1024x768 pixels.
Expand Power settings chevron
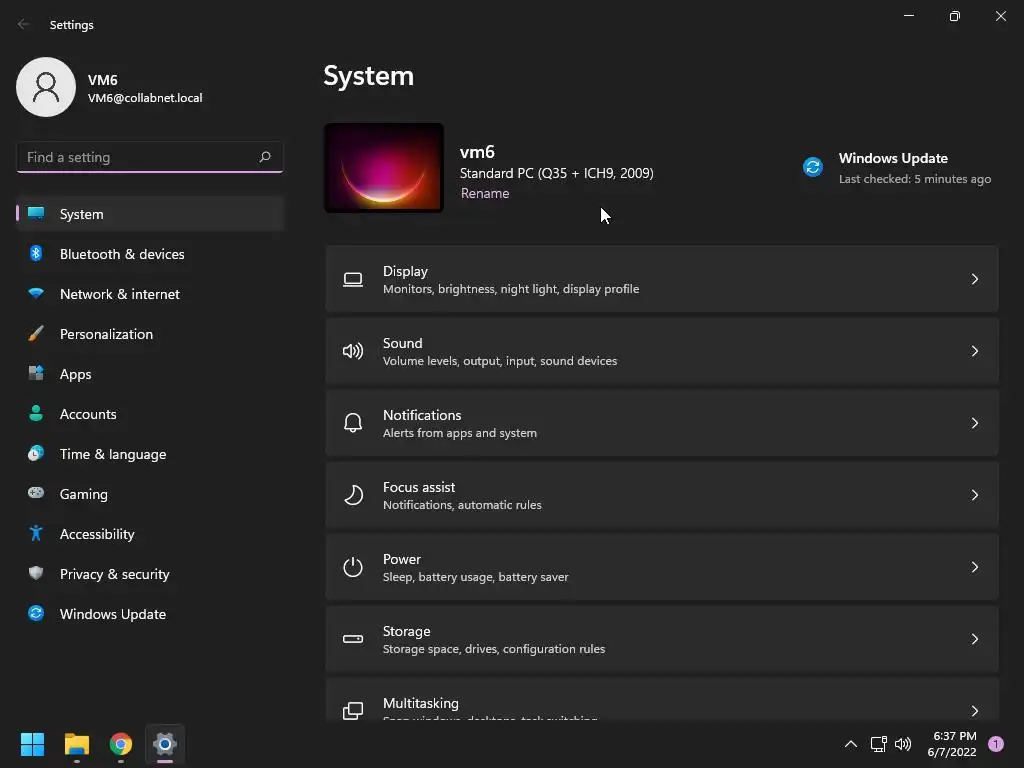[x=974, y=567]
